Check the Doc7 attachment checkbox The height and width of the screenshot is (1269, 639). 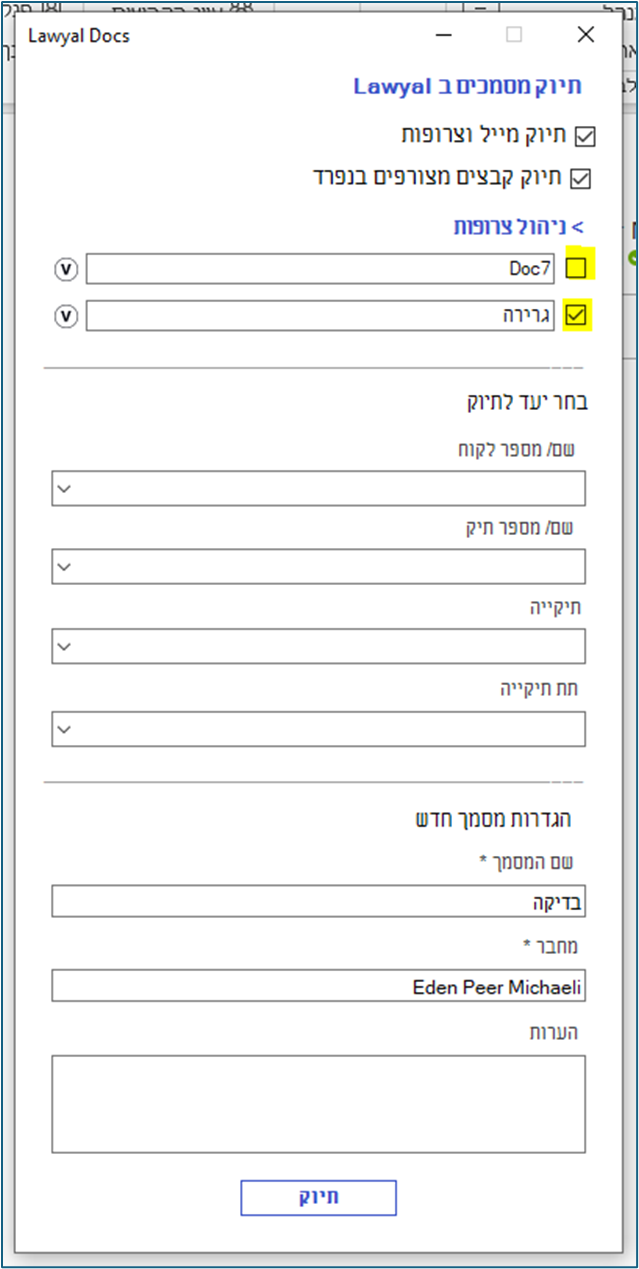577,268
